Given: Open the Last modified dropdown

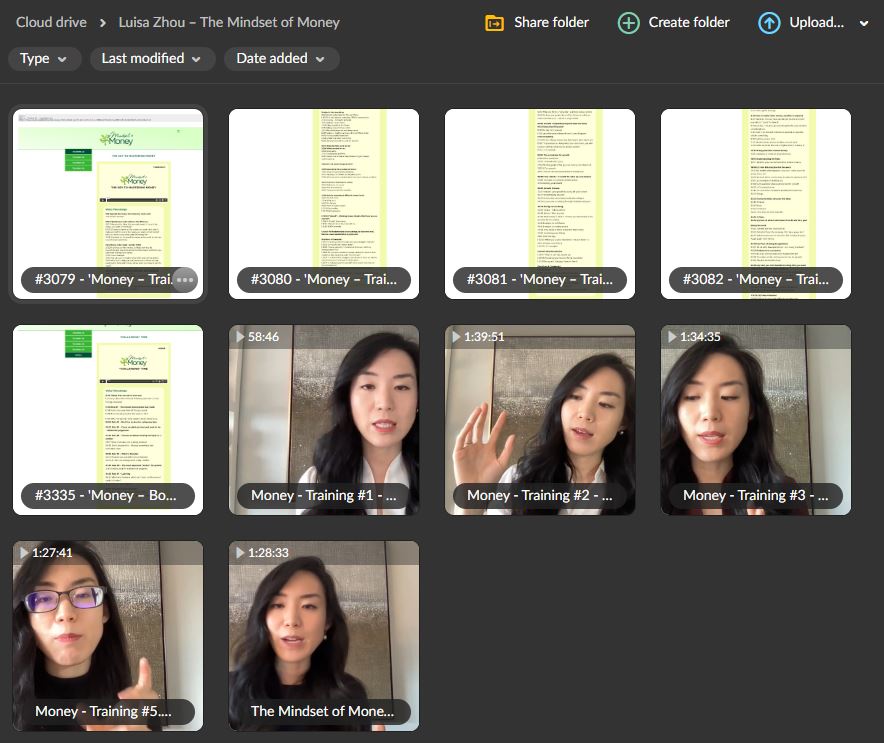Looking at the screenshot, I should [x=152, y=59].
